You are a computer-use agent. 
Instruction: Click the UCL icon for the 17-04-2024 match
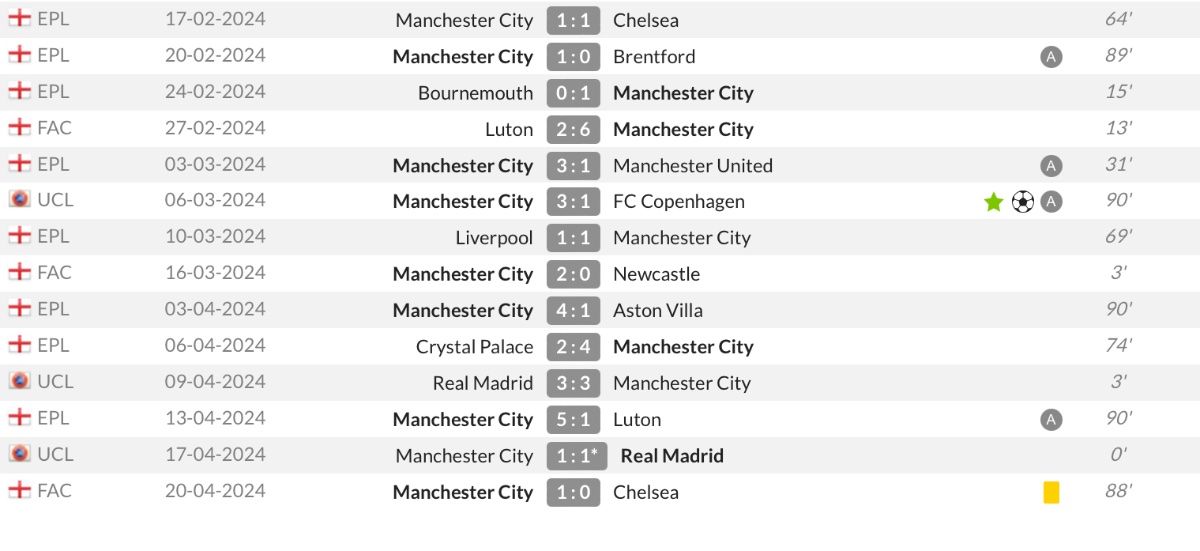pyautogui.click(x=19, y=454)
